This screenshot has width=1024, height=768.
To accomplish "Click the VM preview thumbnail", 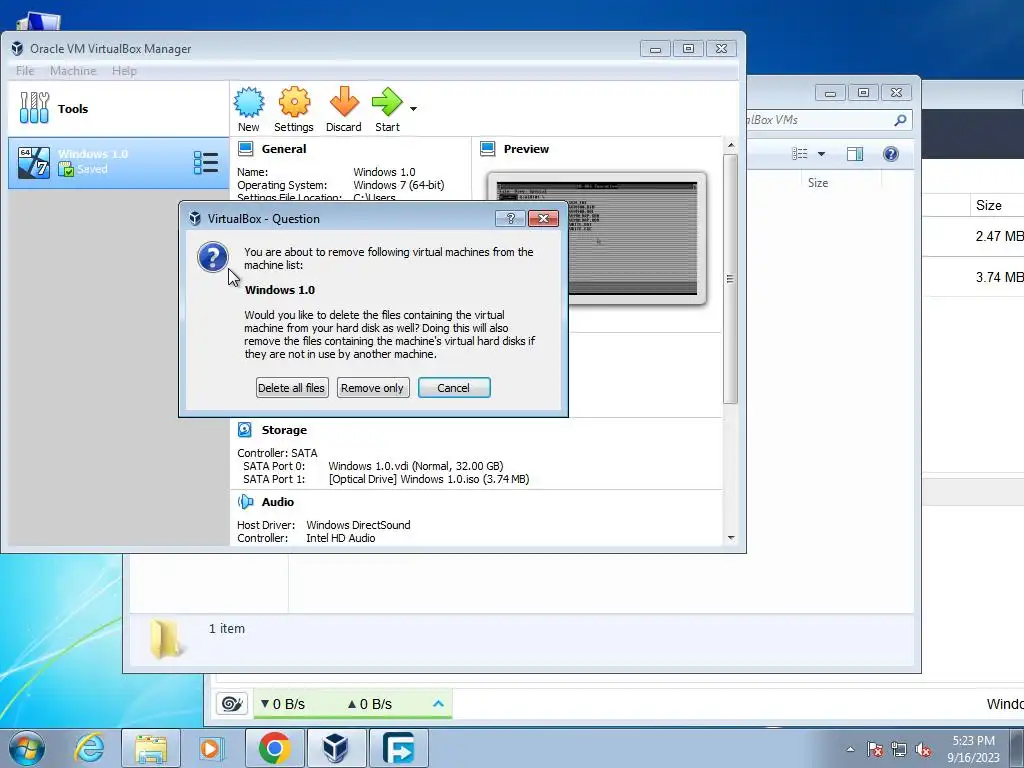I will (x=596, y=238).
